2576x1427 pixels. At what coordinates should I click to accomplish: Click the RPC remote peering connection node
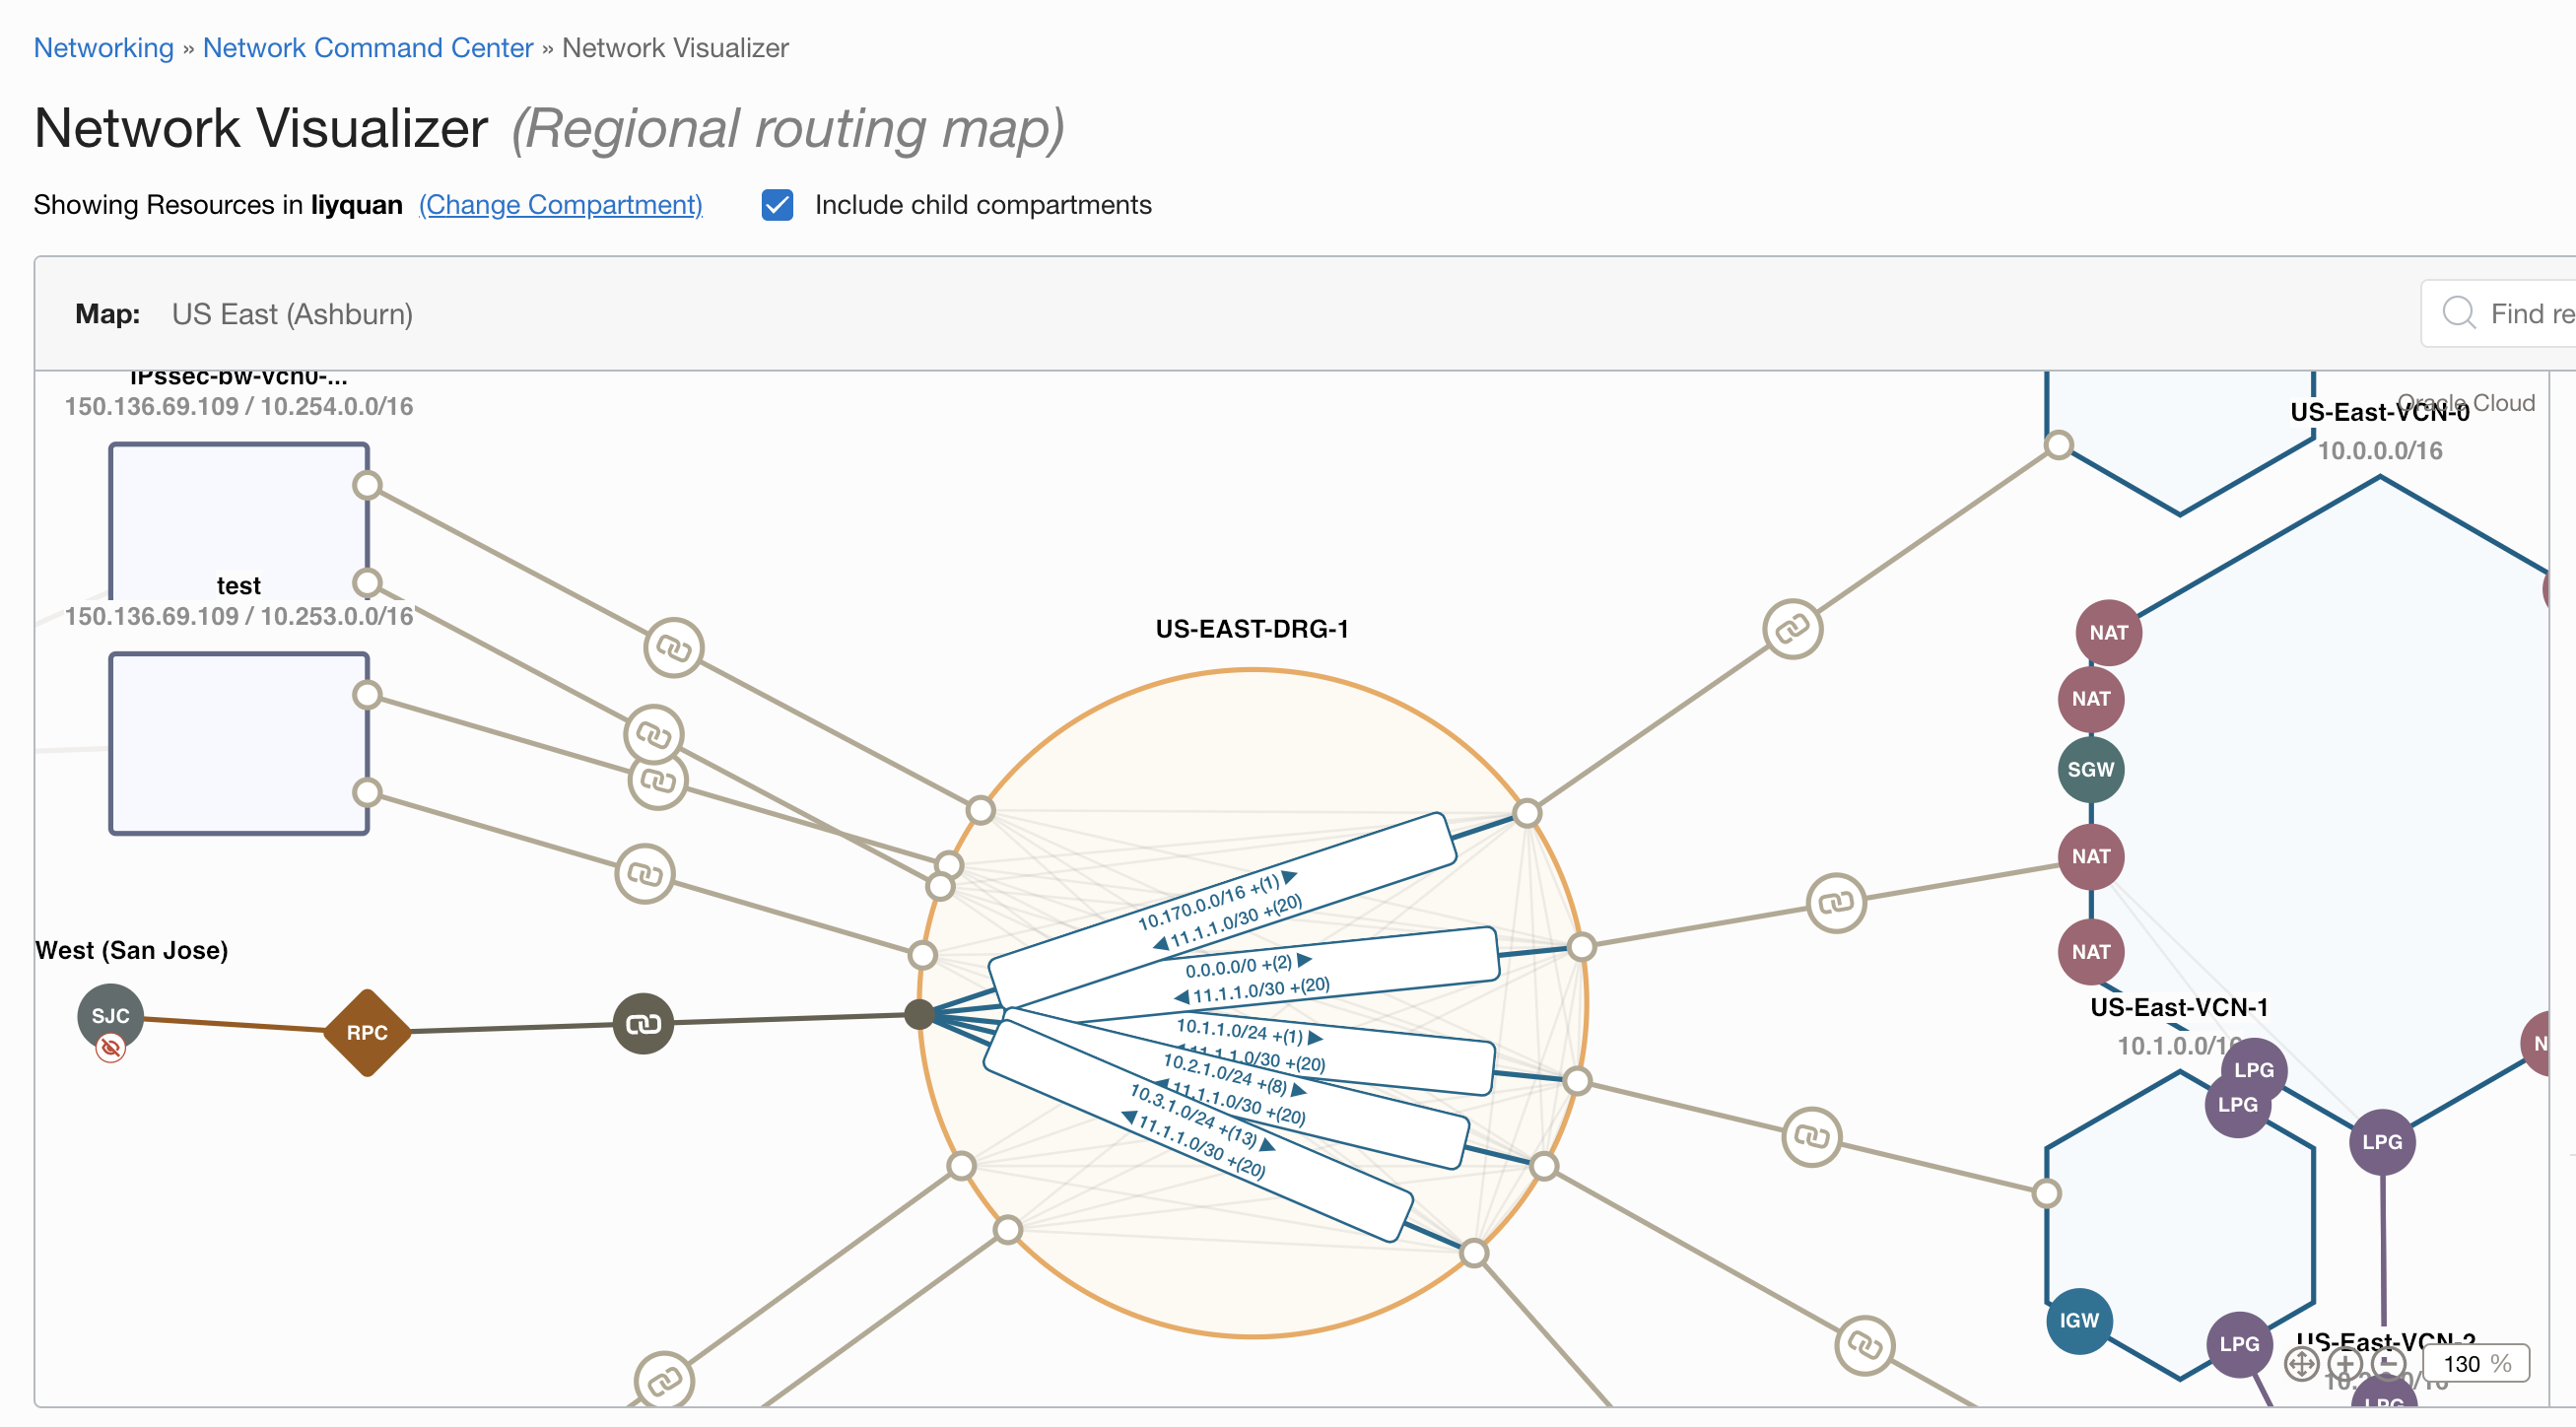point(366,1030)
